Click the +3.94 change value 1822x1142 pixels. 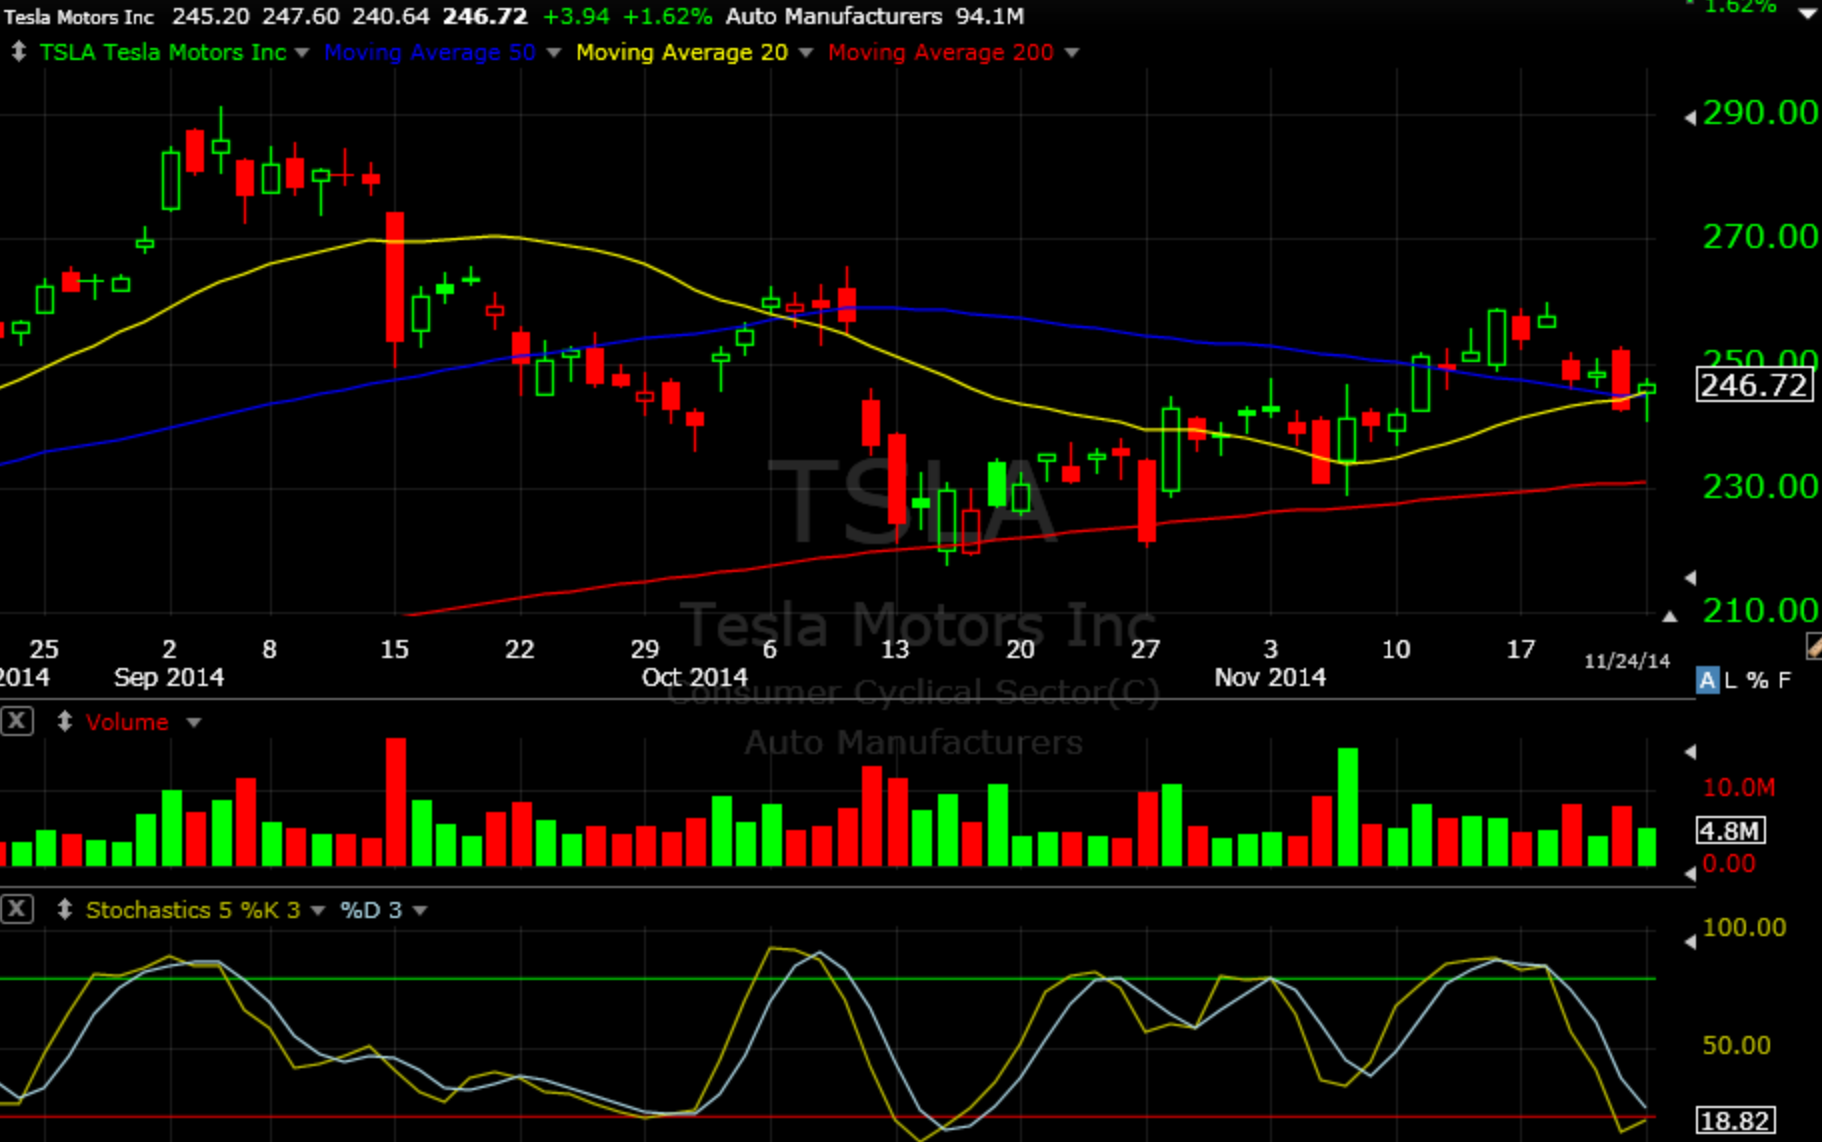click(576, 17)
